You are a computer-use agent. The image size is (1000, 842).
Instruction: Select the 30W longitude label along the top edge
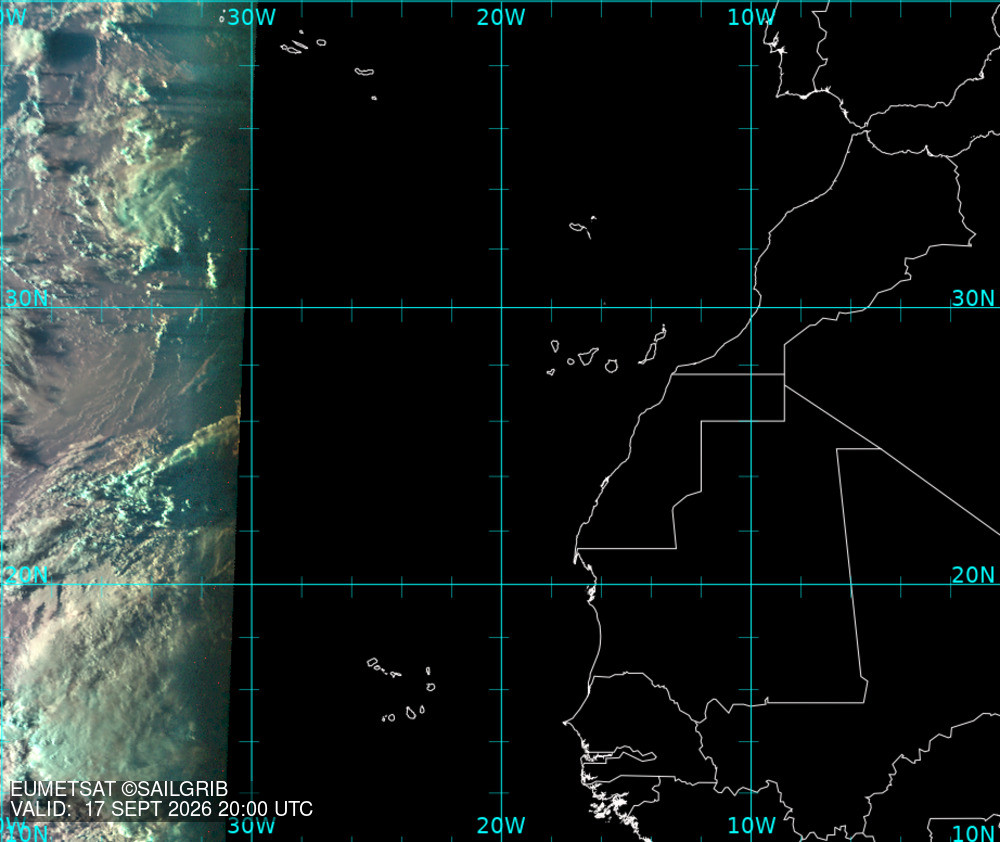251,17
